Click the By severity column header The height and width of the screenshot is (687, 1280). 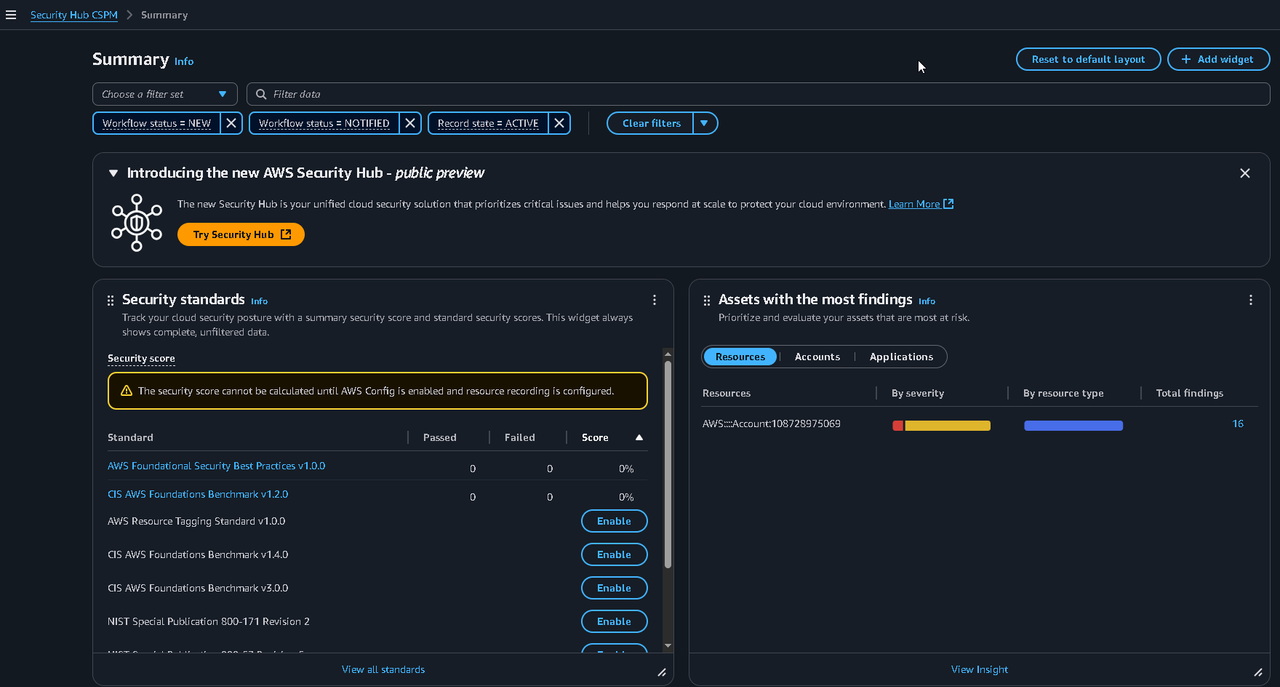(x=918, y=393)
